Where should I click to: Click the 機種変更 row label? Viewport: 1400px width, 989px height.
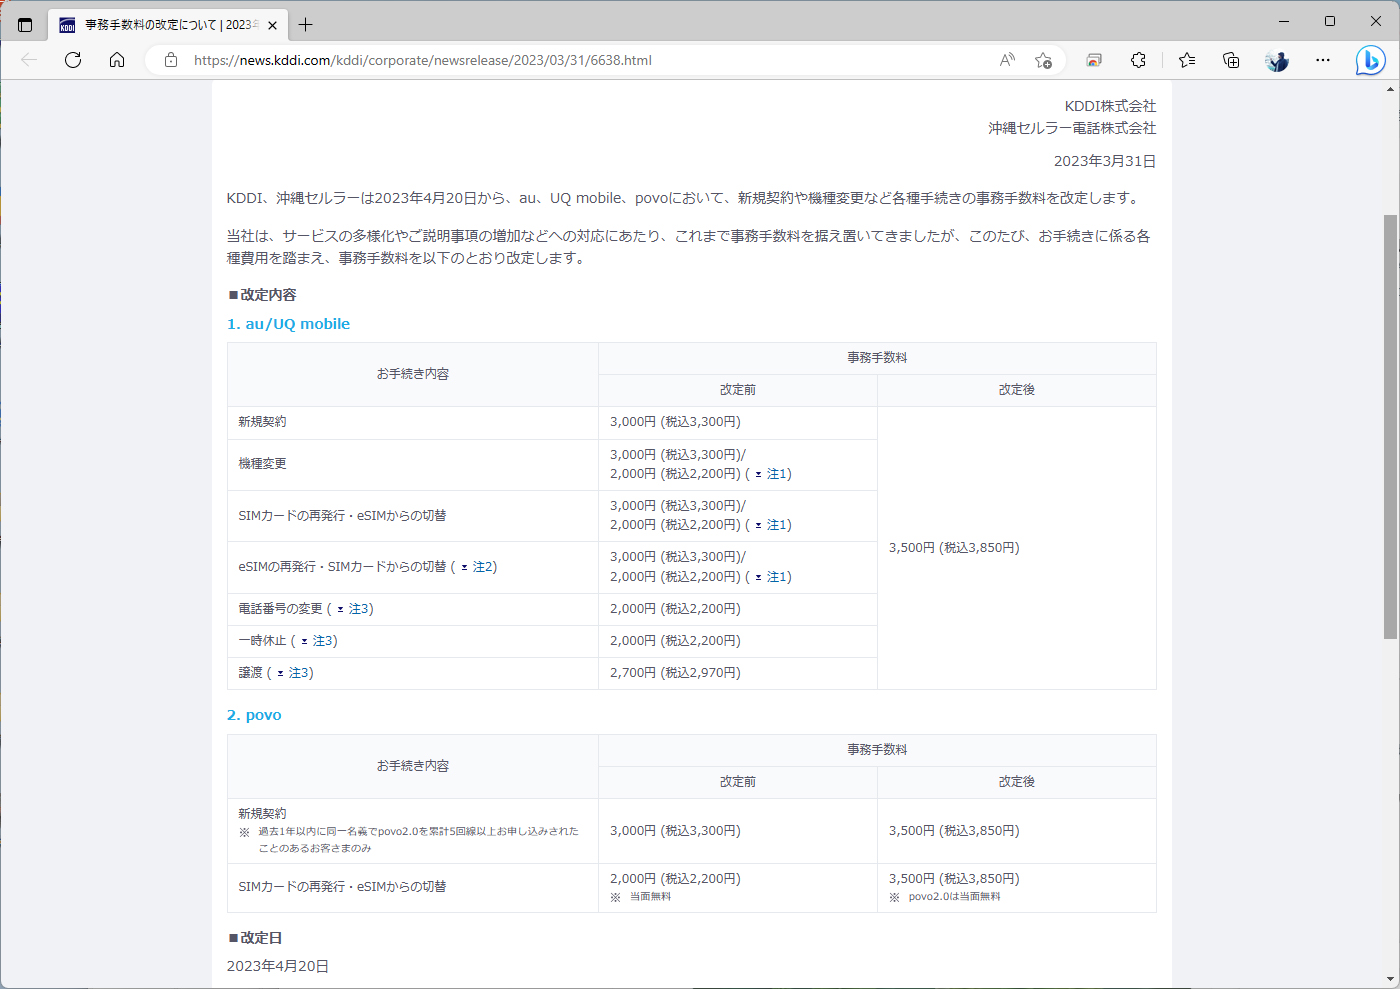pyautogui.click(x=262, y=464)
